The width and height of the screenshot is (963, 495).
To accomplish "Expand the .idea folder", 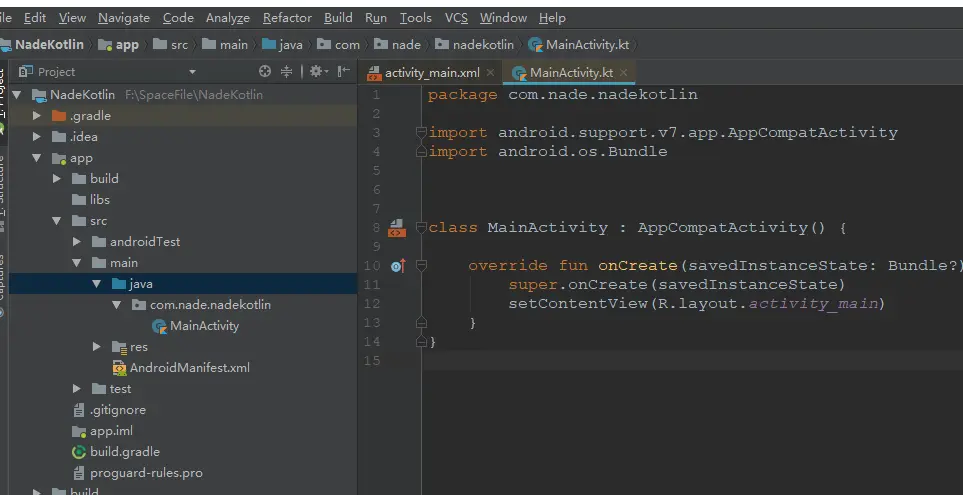I will [37, 136].
